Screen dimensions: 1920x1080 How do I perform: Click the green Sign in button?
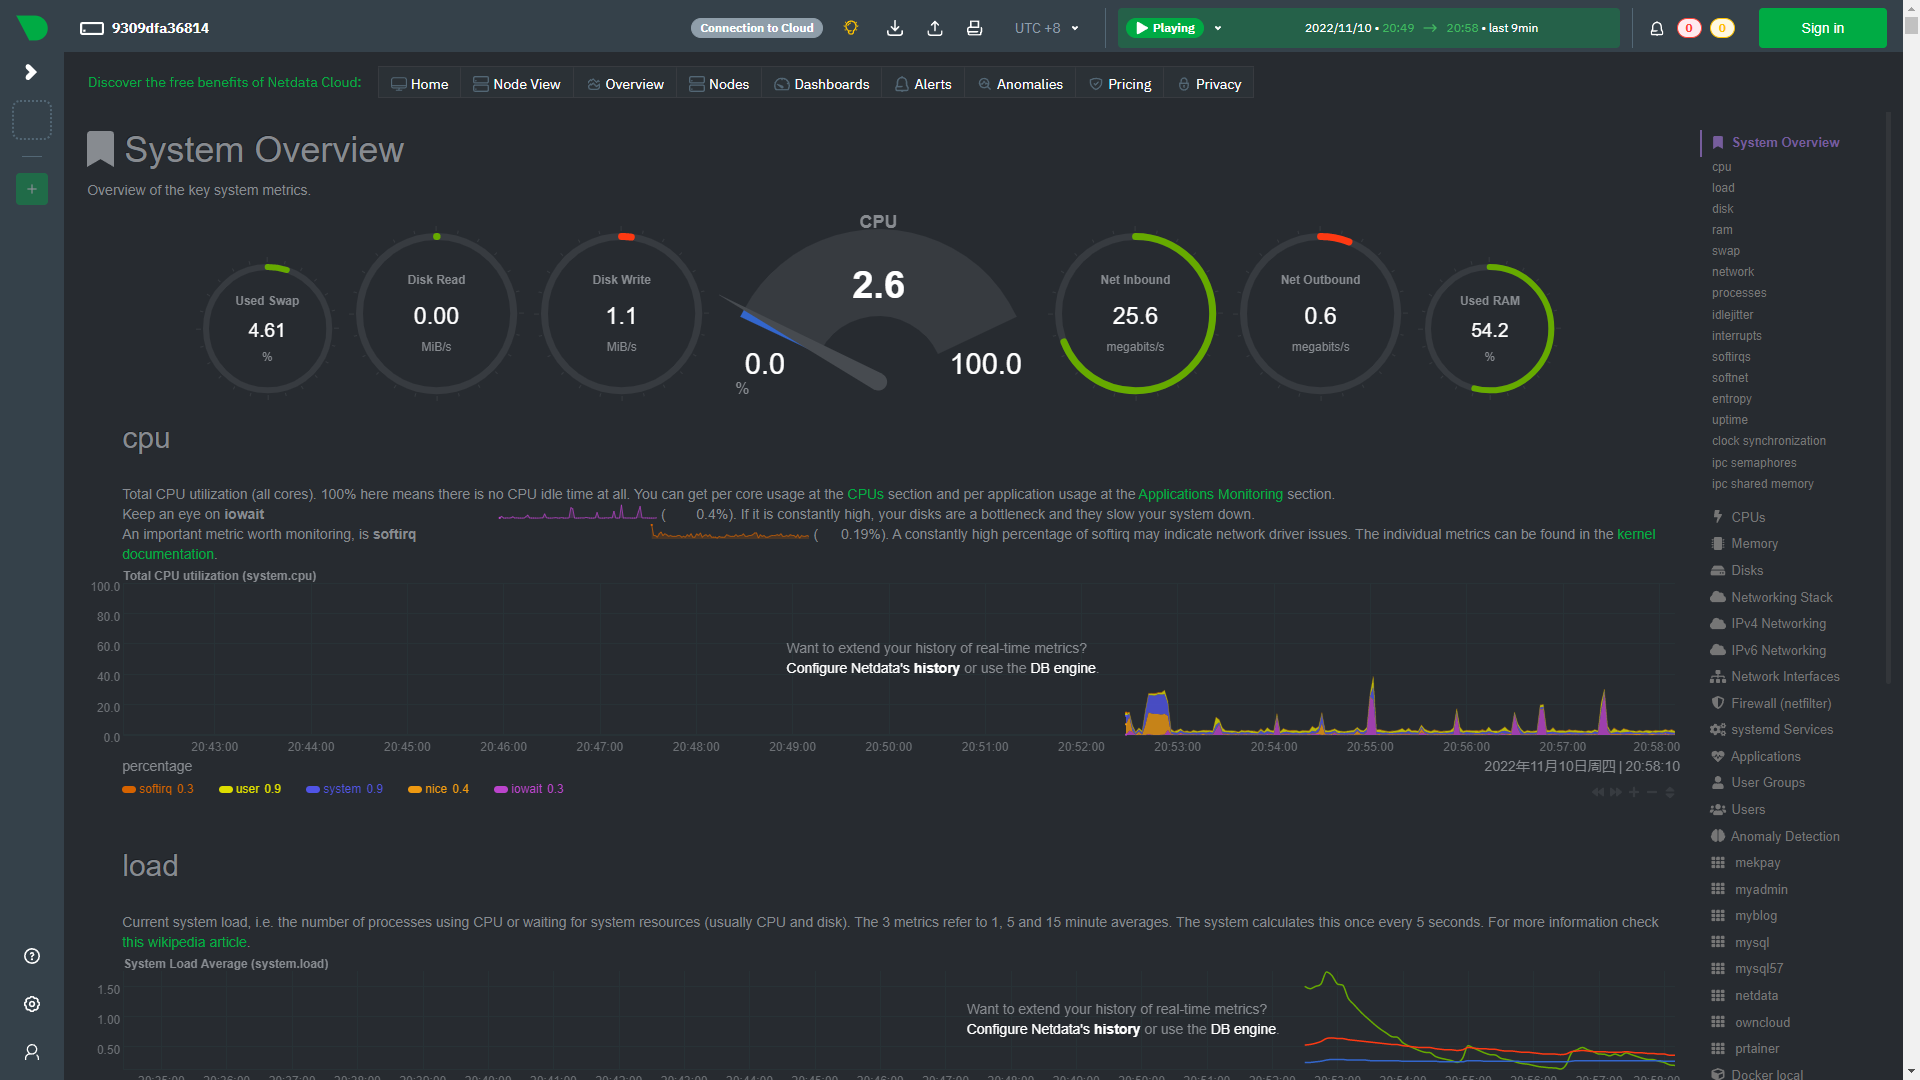point(1822,28)
